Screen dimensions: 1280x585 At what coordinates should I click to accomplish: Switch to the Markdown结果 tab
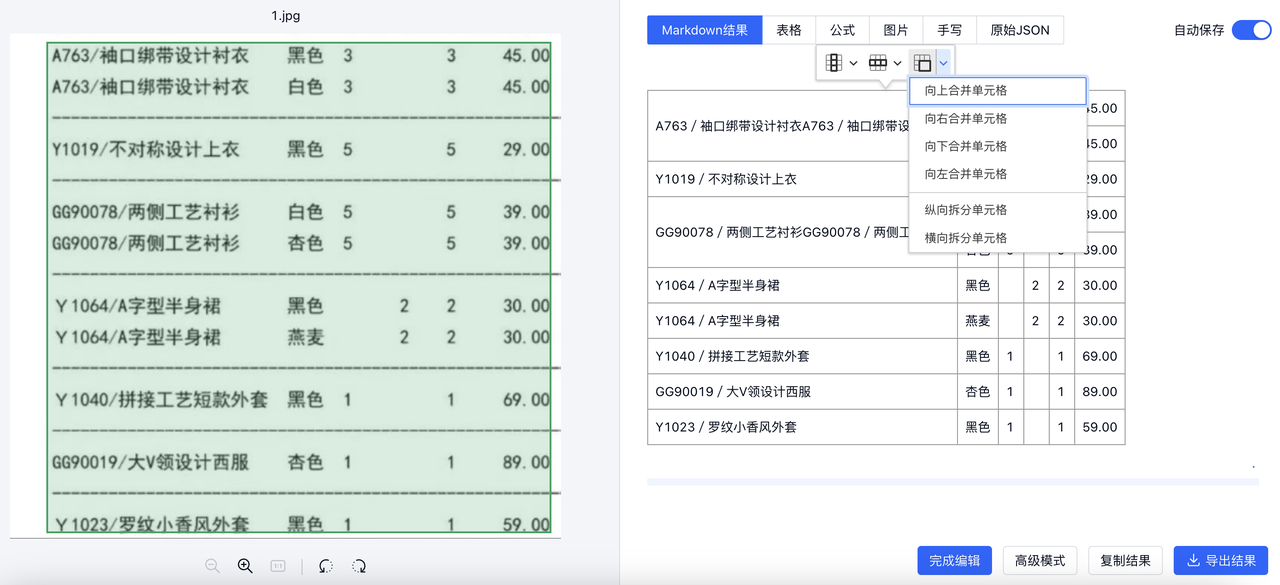click(704, 30)
